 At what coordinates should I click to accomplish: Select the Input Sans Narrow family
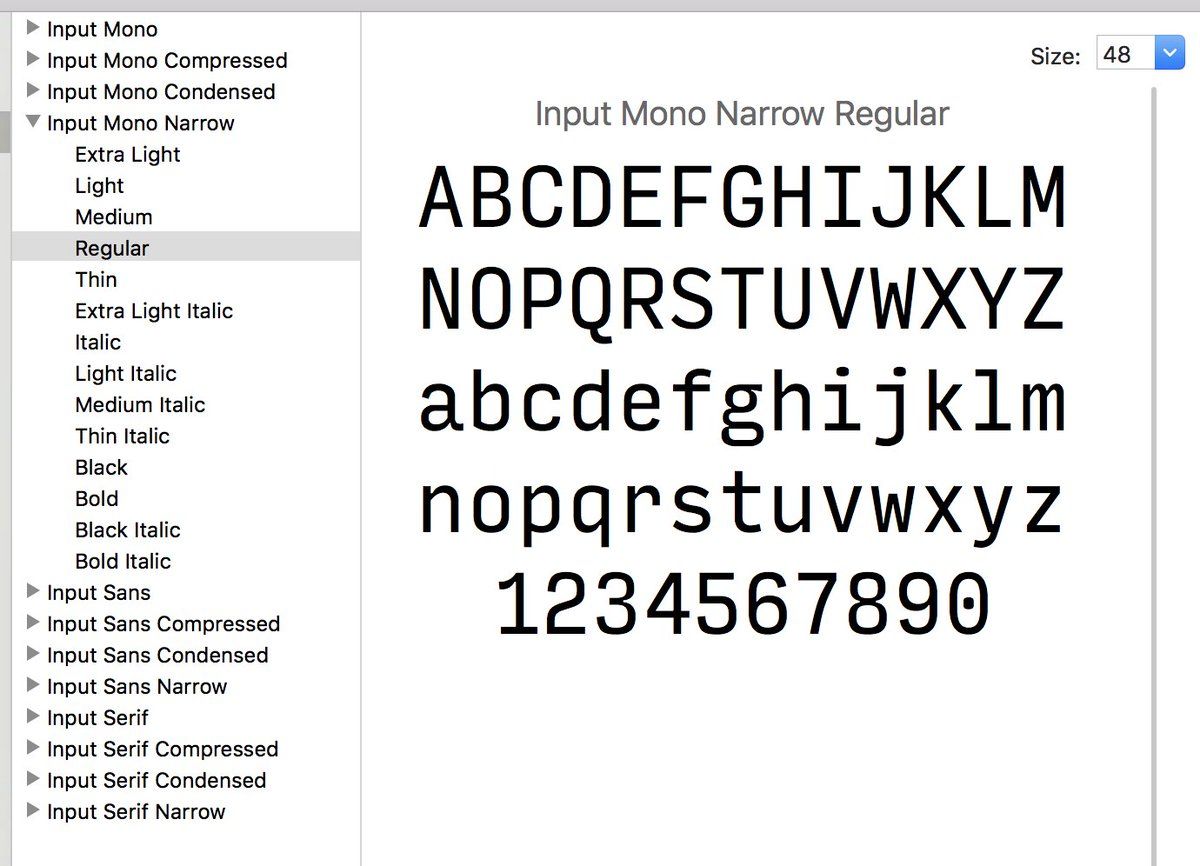coord(136,687)
